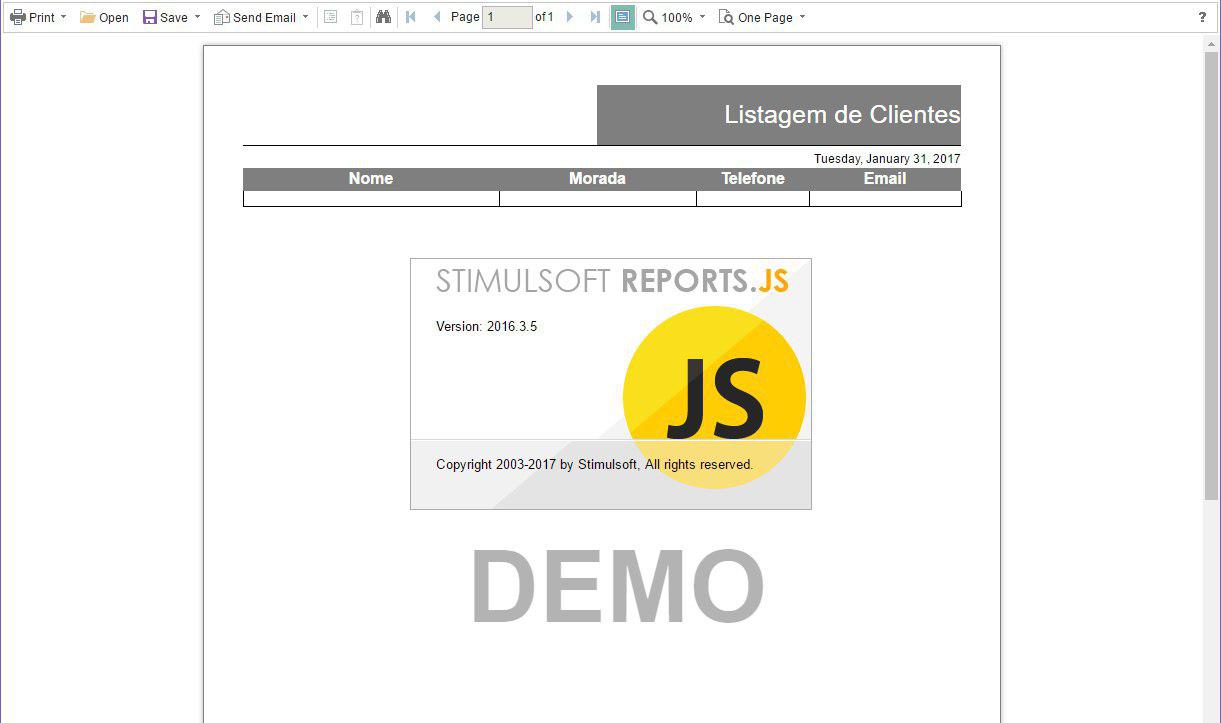Toggle full screen view mode icon
1221x723 pixels.
pos(622,17)
